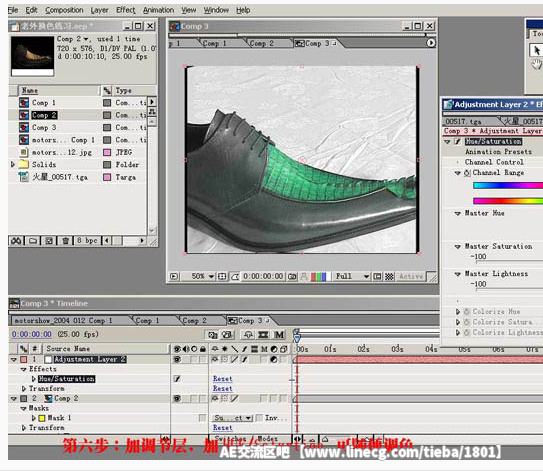Toggle the draft 3D button in Timeline
Screen dimensions: 543x471
226,335
